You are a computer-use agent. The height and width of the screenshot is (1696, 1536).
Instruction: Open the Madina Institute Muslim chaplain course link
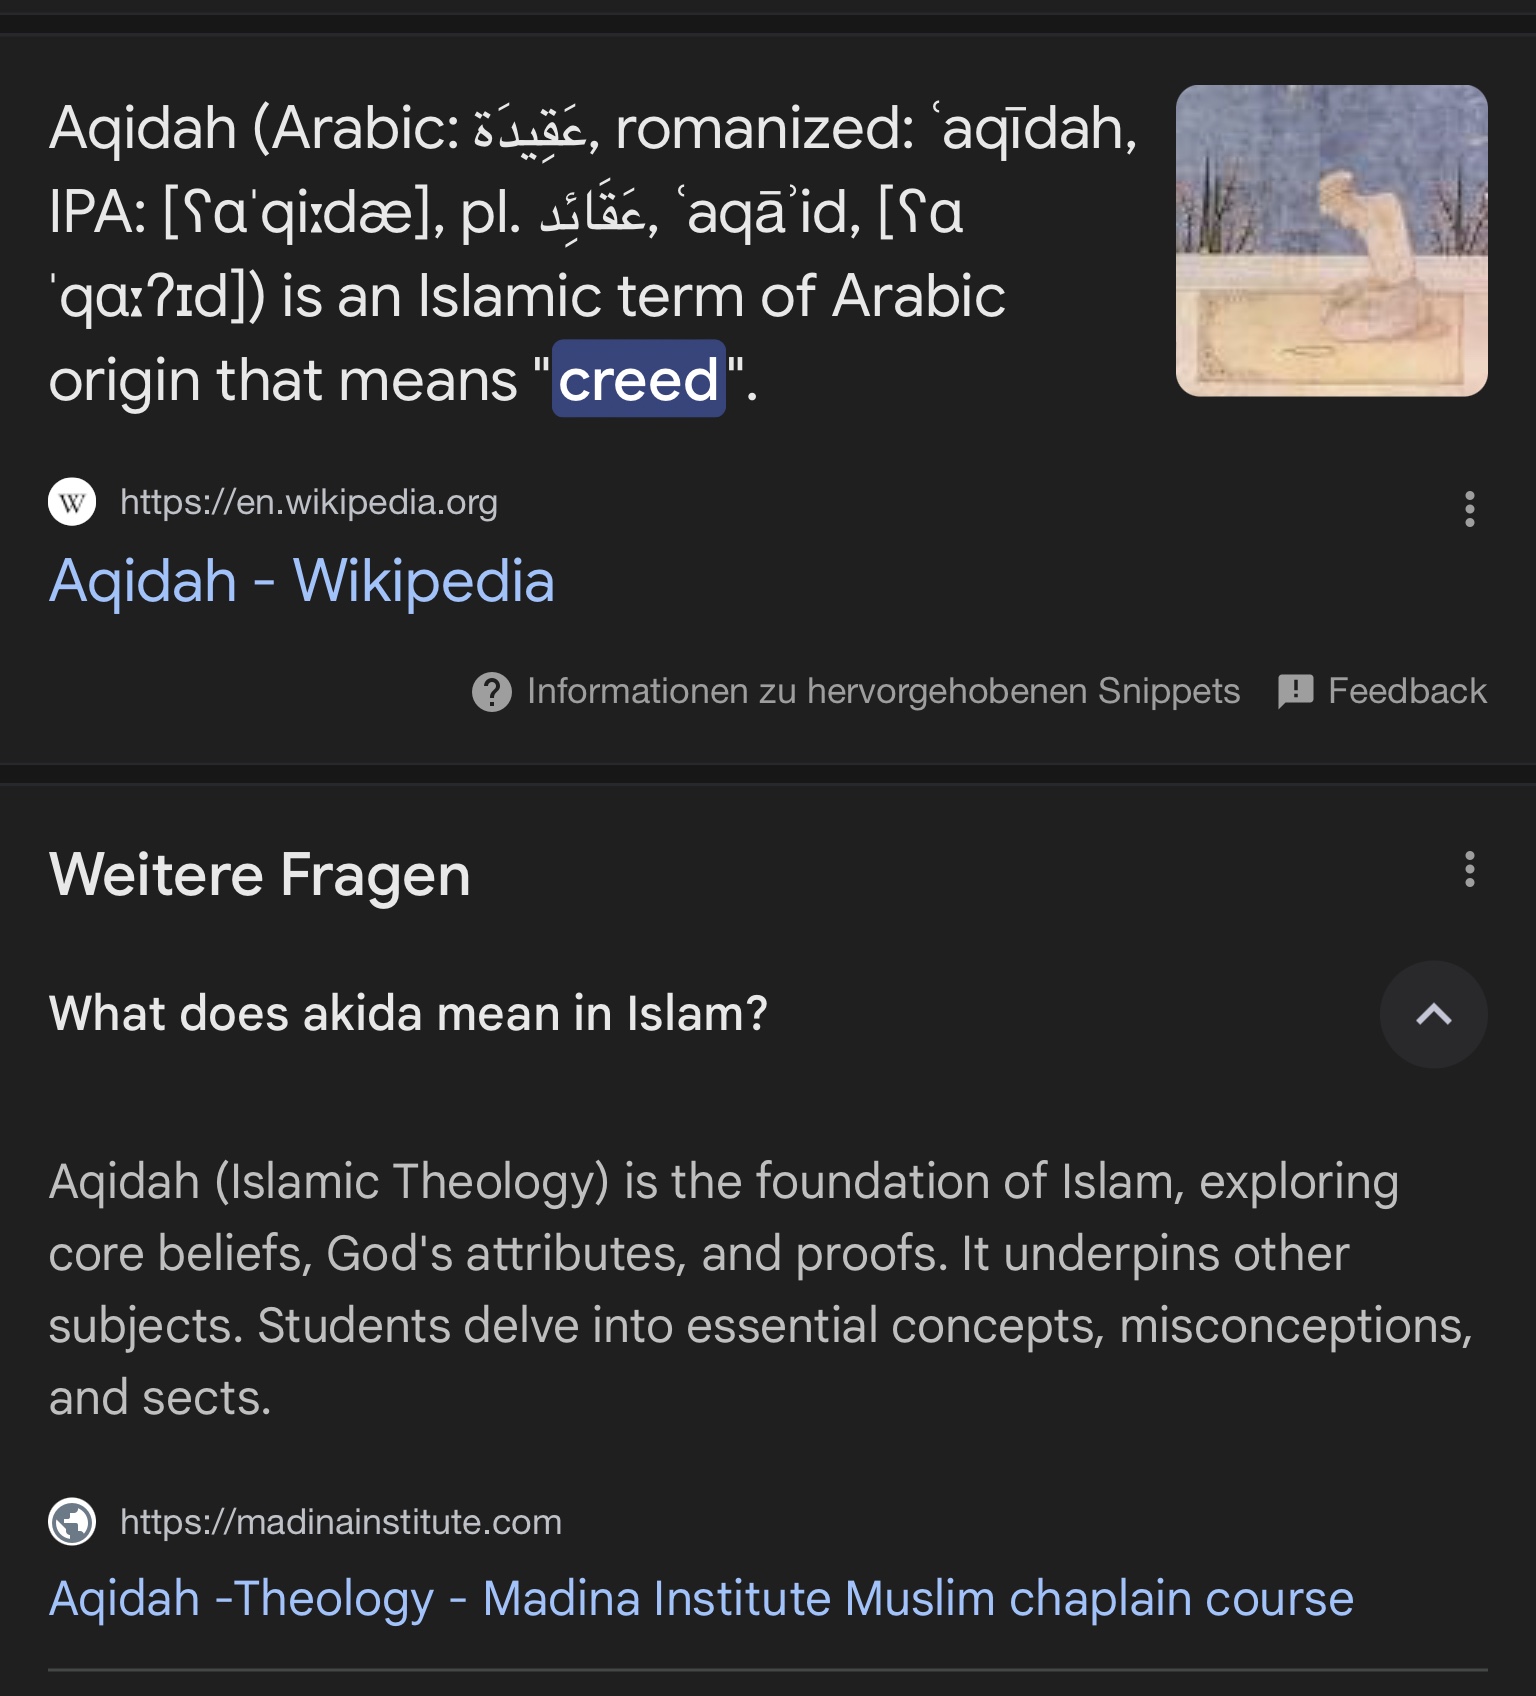[700, 1598]
